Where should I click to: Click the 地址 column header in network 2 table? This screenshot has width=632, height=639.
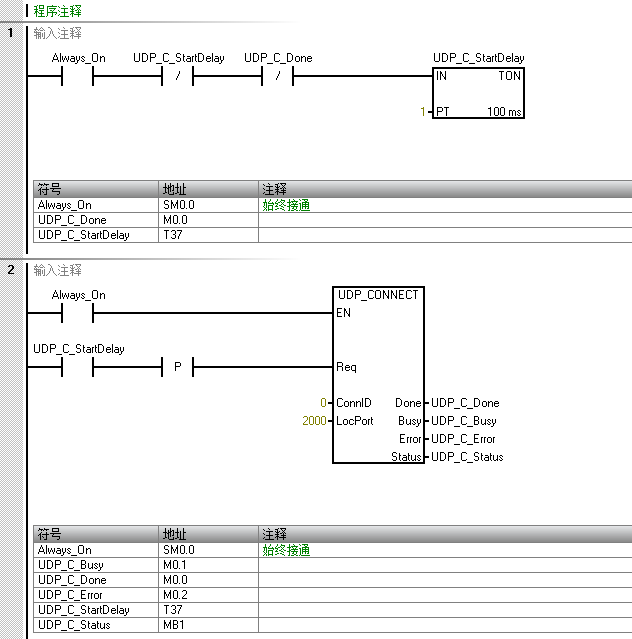[208, 534]
